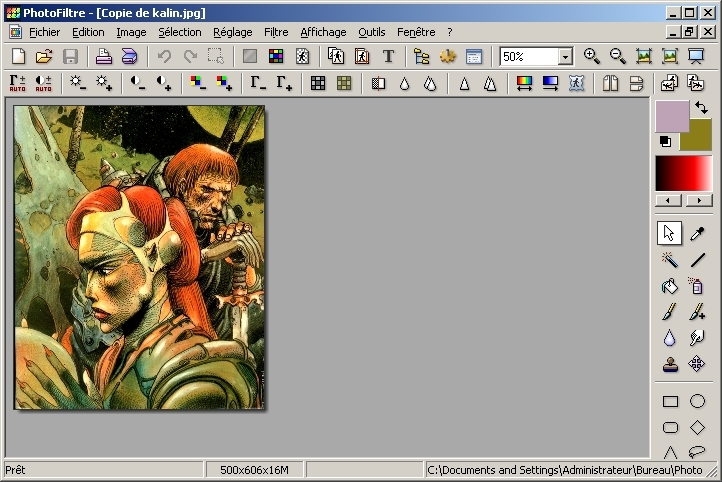This screenshot has width=722, height=482.
Task: Click the Print icon in toolbar
Action: [103, 57]
